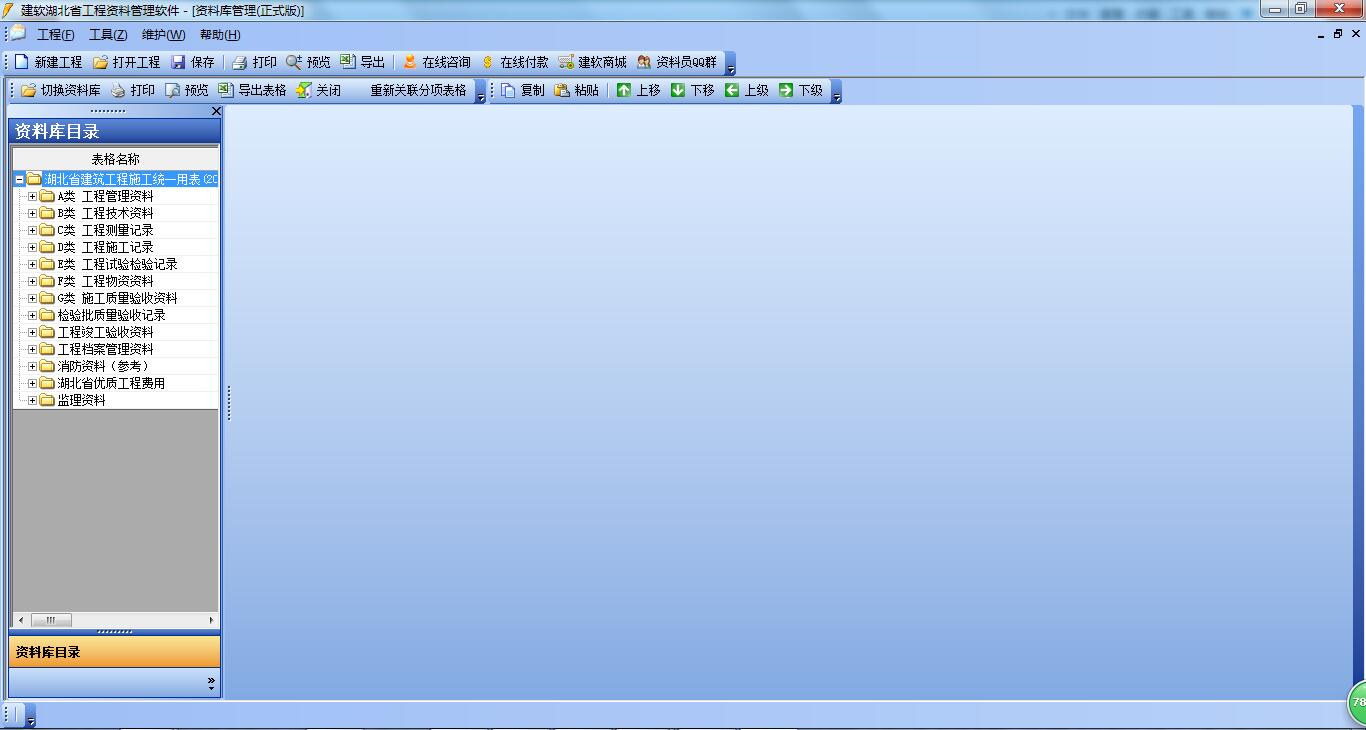Click the 表格名称 column header
The height and width of the screenshot is (730, 1366).
point(115,159)
